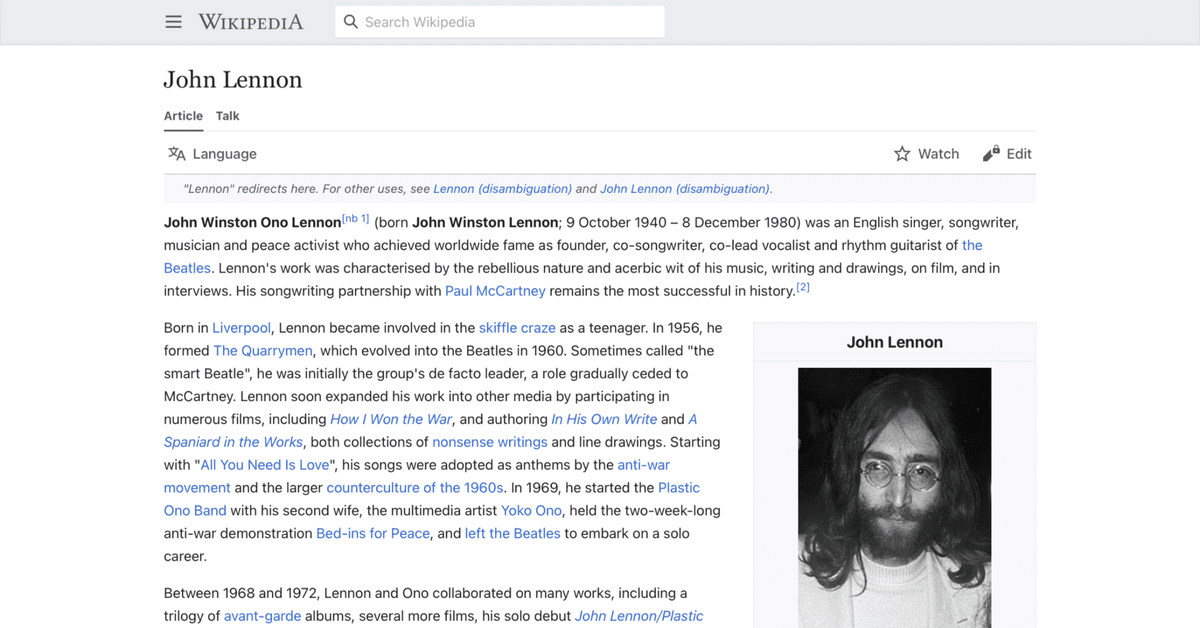1200x628 pixels.
Task: Open A Spaniard in the Works link
Action: pos(233,442)
